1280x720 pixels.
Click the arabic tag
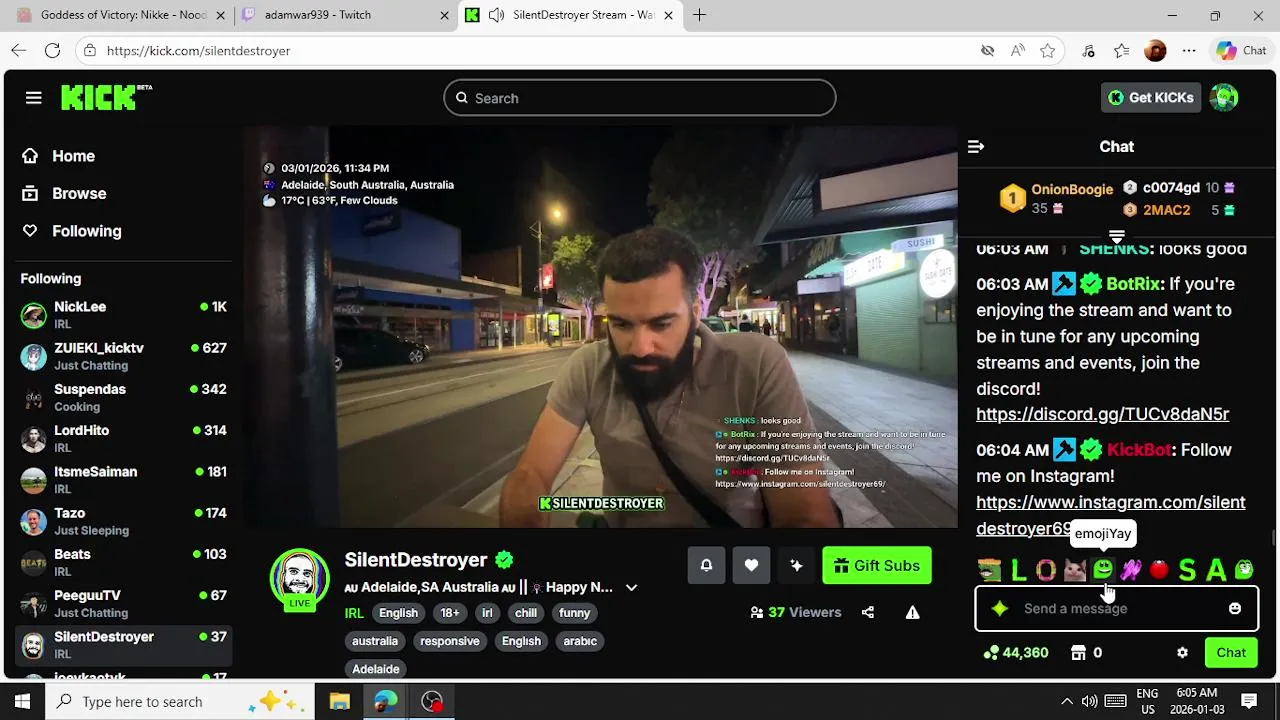point(580,641)
